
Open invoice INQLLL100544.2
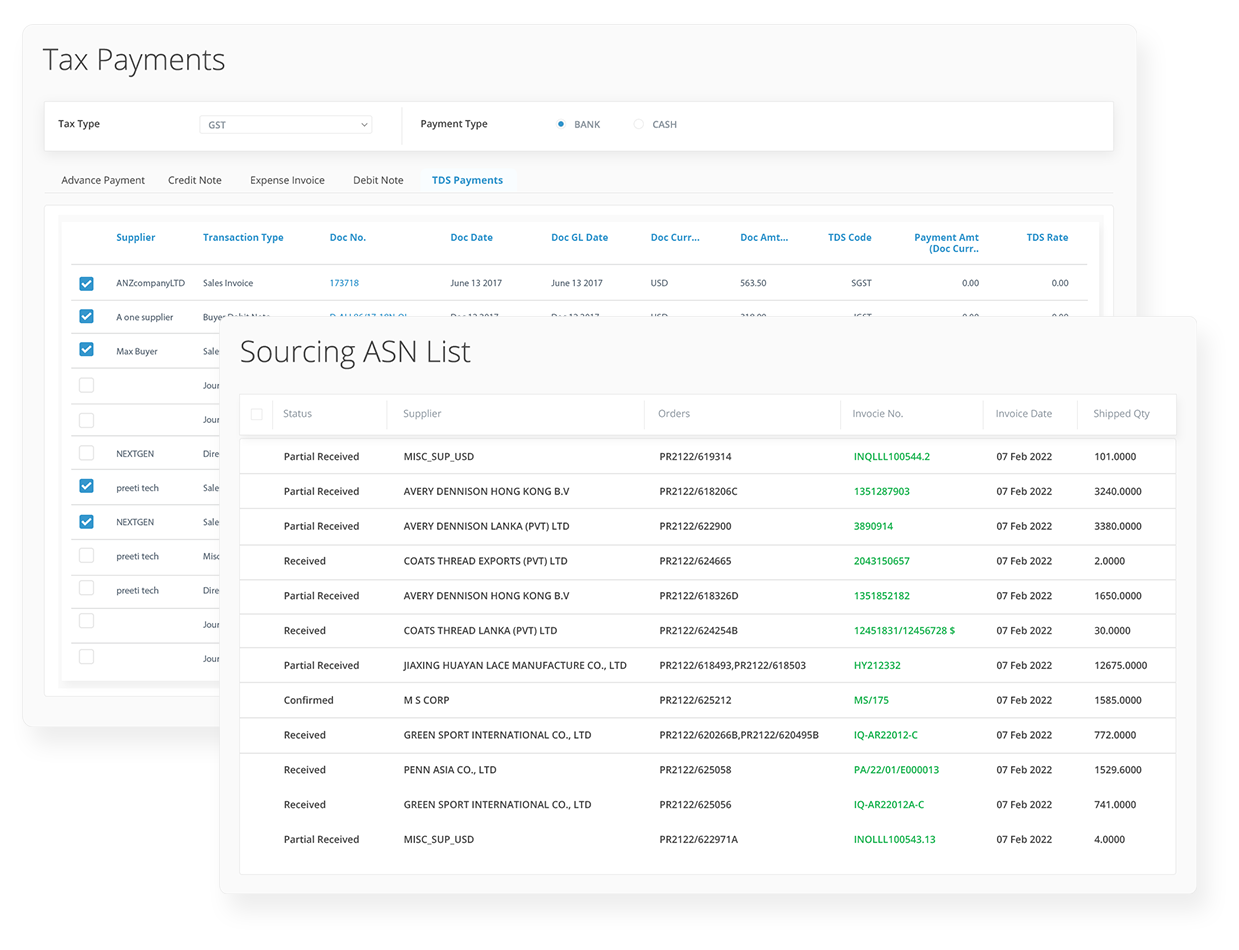[891, 456]
